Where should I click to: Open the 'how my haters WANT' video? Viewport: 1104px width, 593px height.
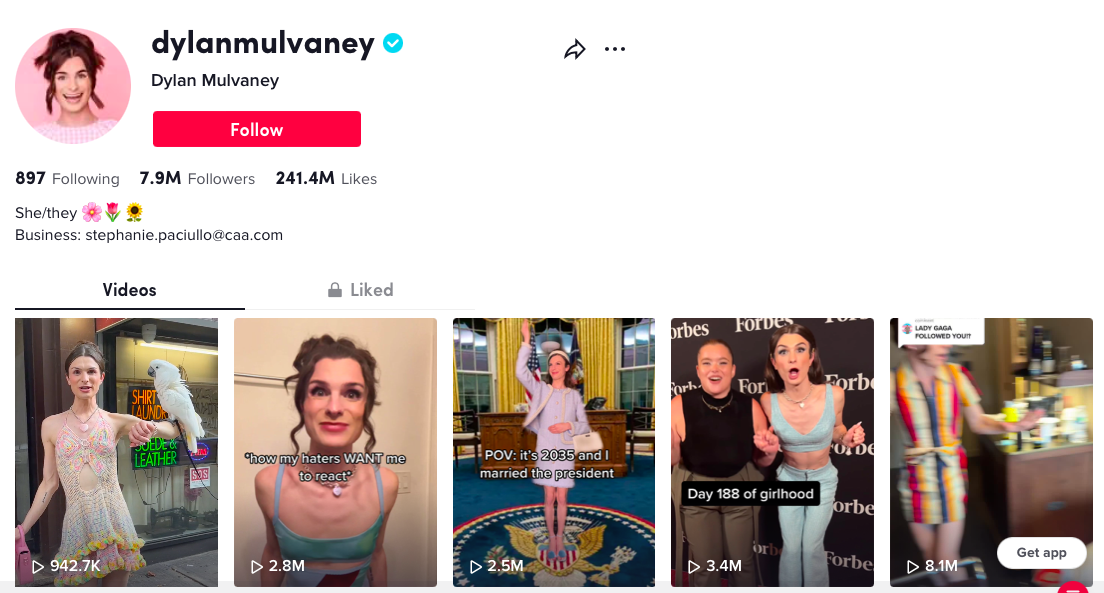(335, 452)
